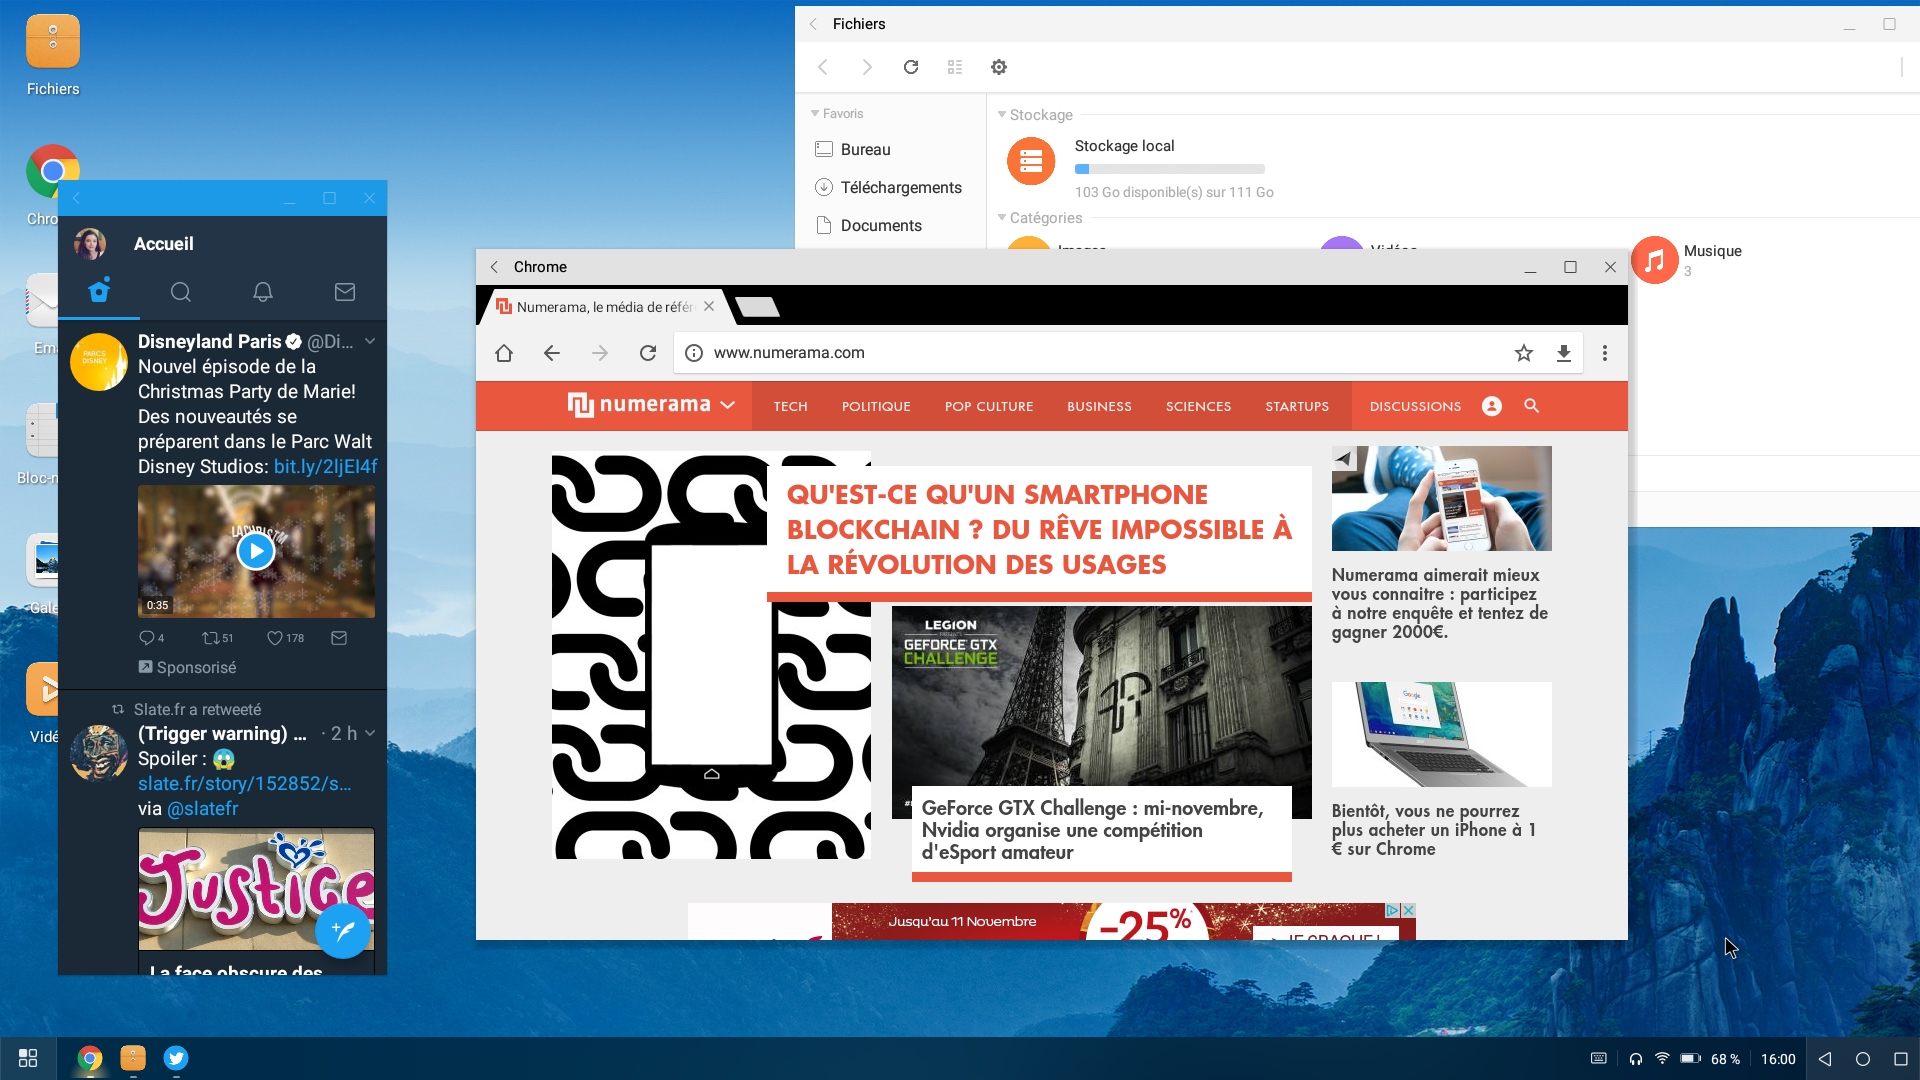1920x1080 pixels.
Task: Click the refresh icon in Fichiers toolbar
Action: (911, 67)
